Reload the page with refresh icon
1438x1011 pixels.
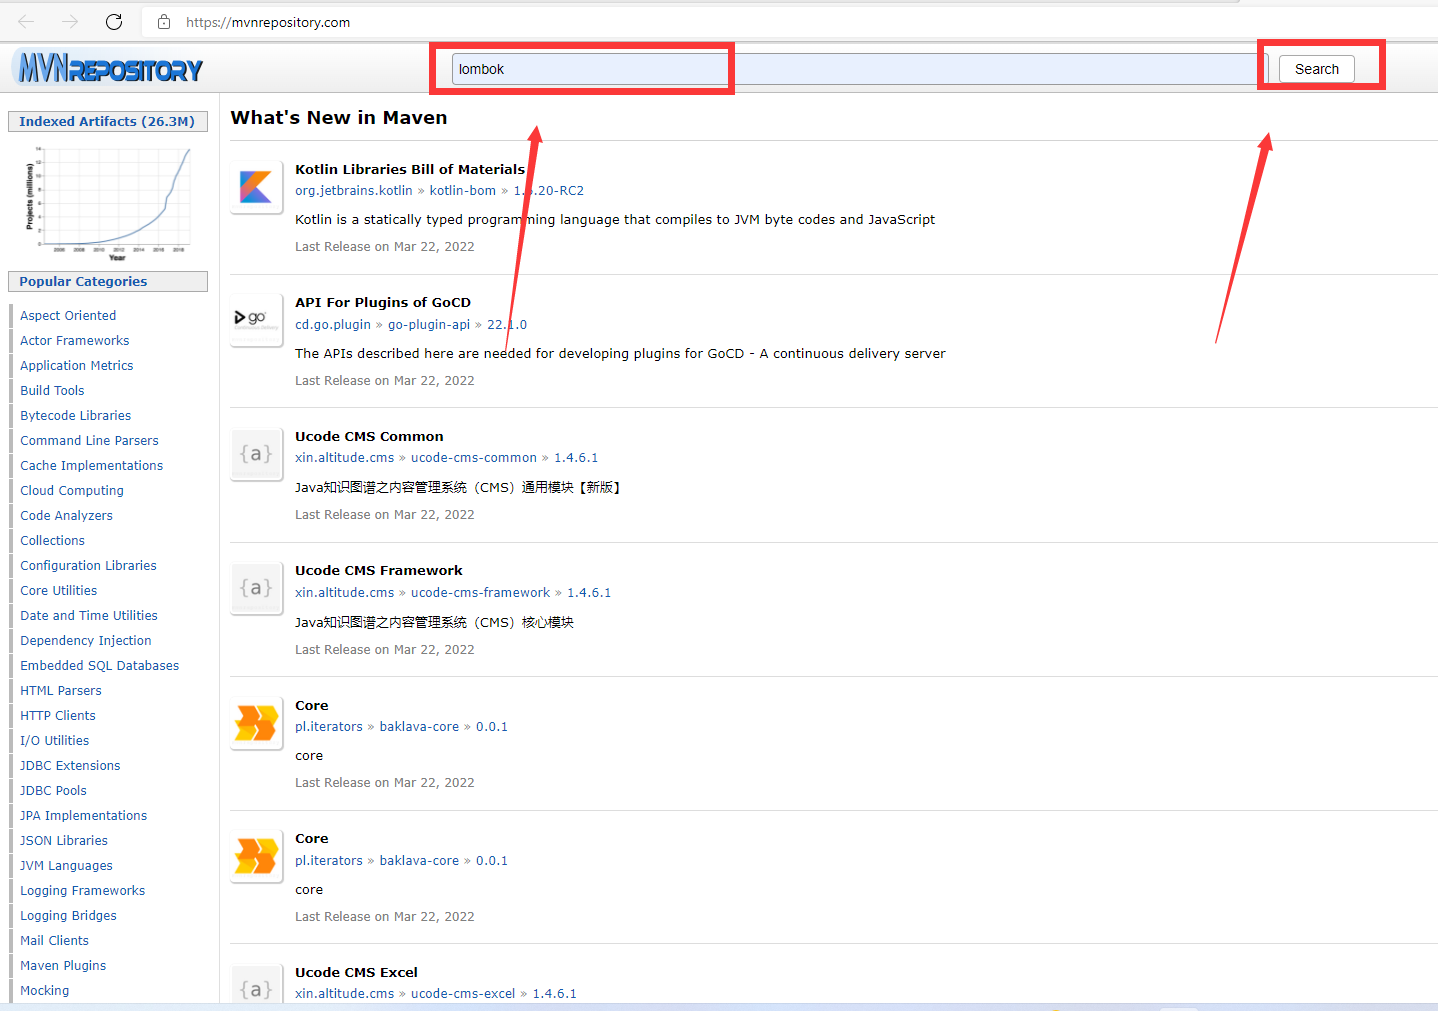click(x=114, y=22)
